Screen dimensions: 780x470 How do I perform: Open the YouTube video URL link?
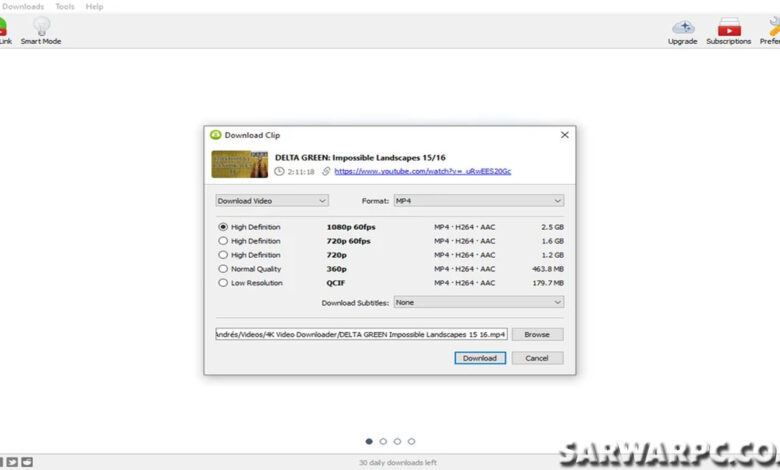pyautogui.click(x=423, y=171)
